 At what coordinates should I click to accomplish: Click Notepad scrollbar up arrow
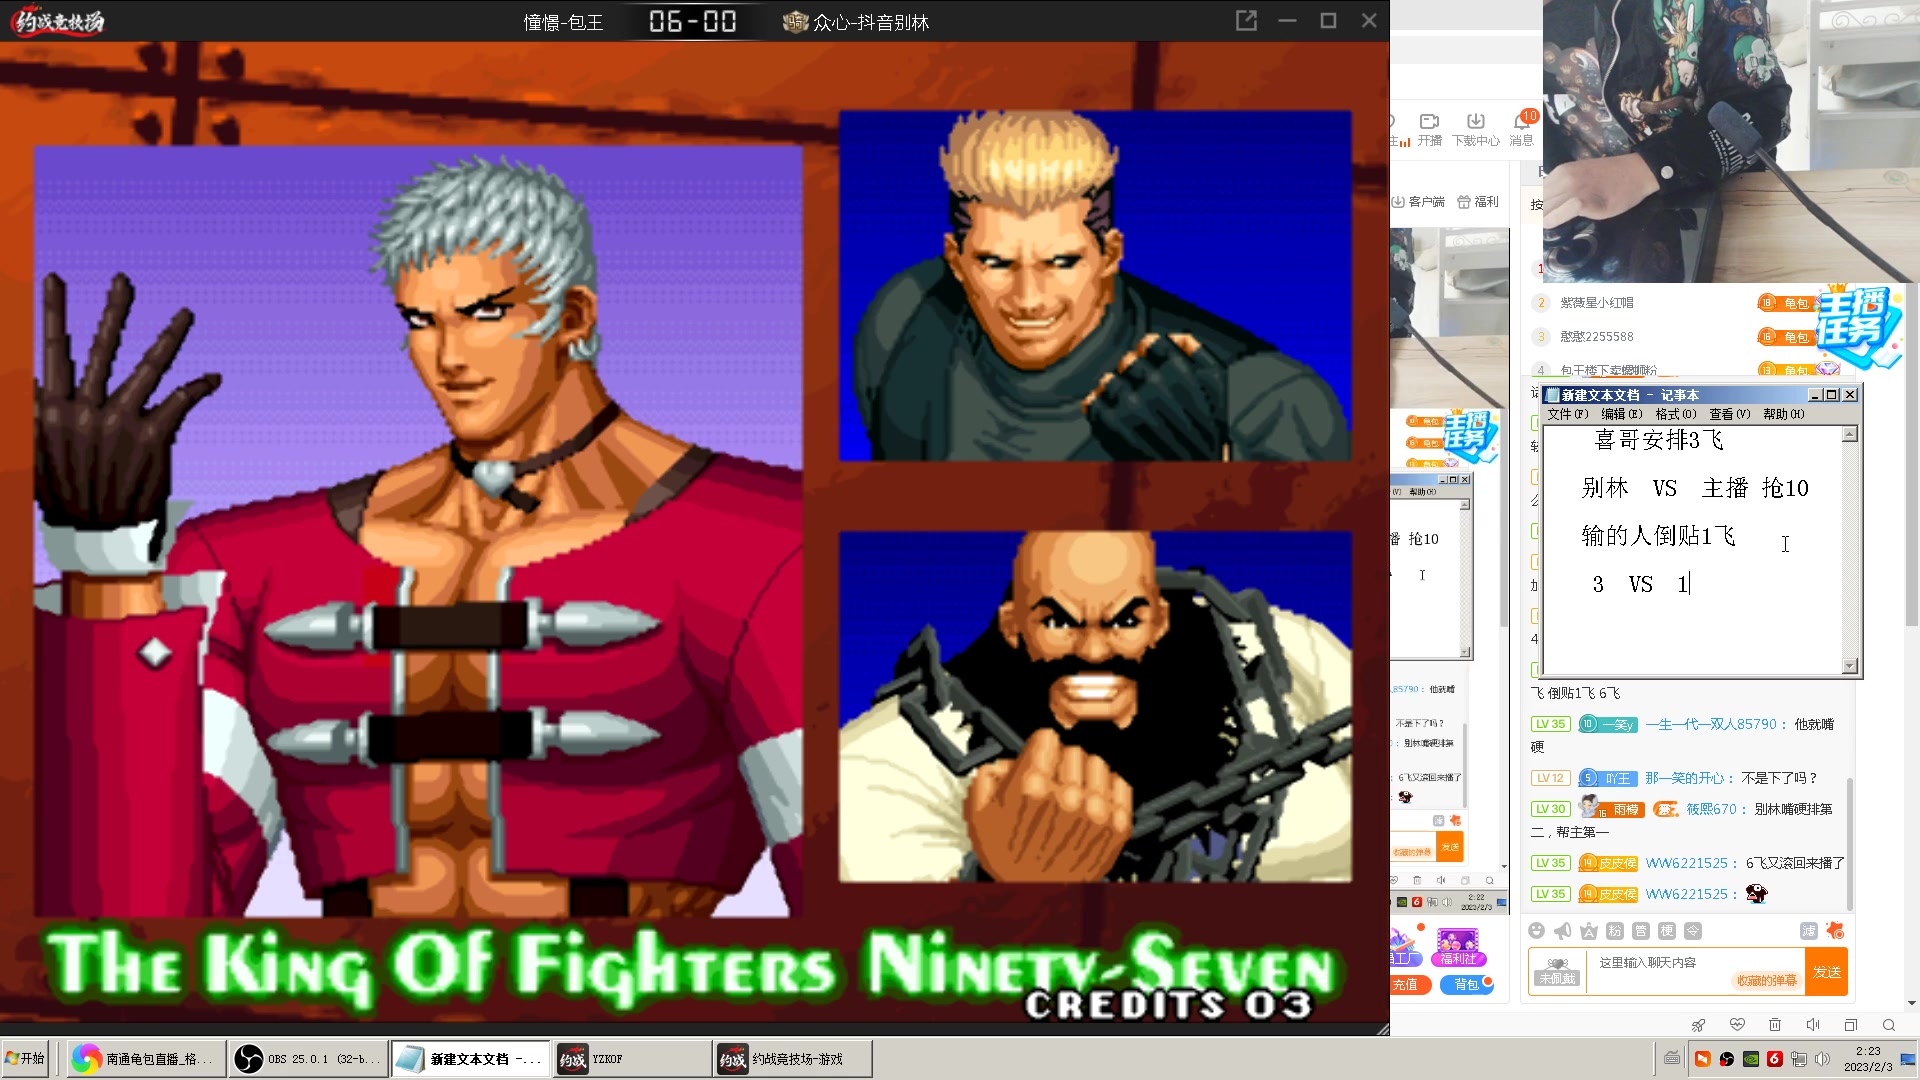[1850, 435]
